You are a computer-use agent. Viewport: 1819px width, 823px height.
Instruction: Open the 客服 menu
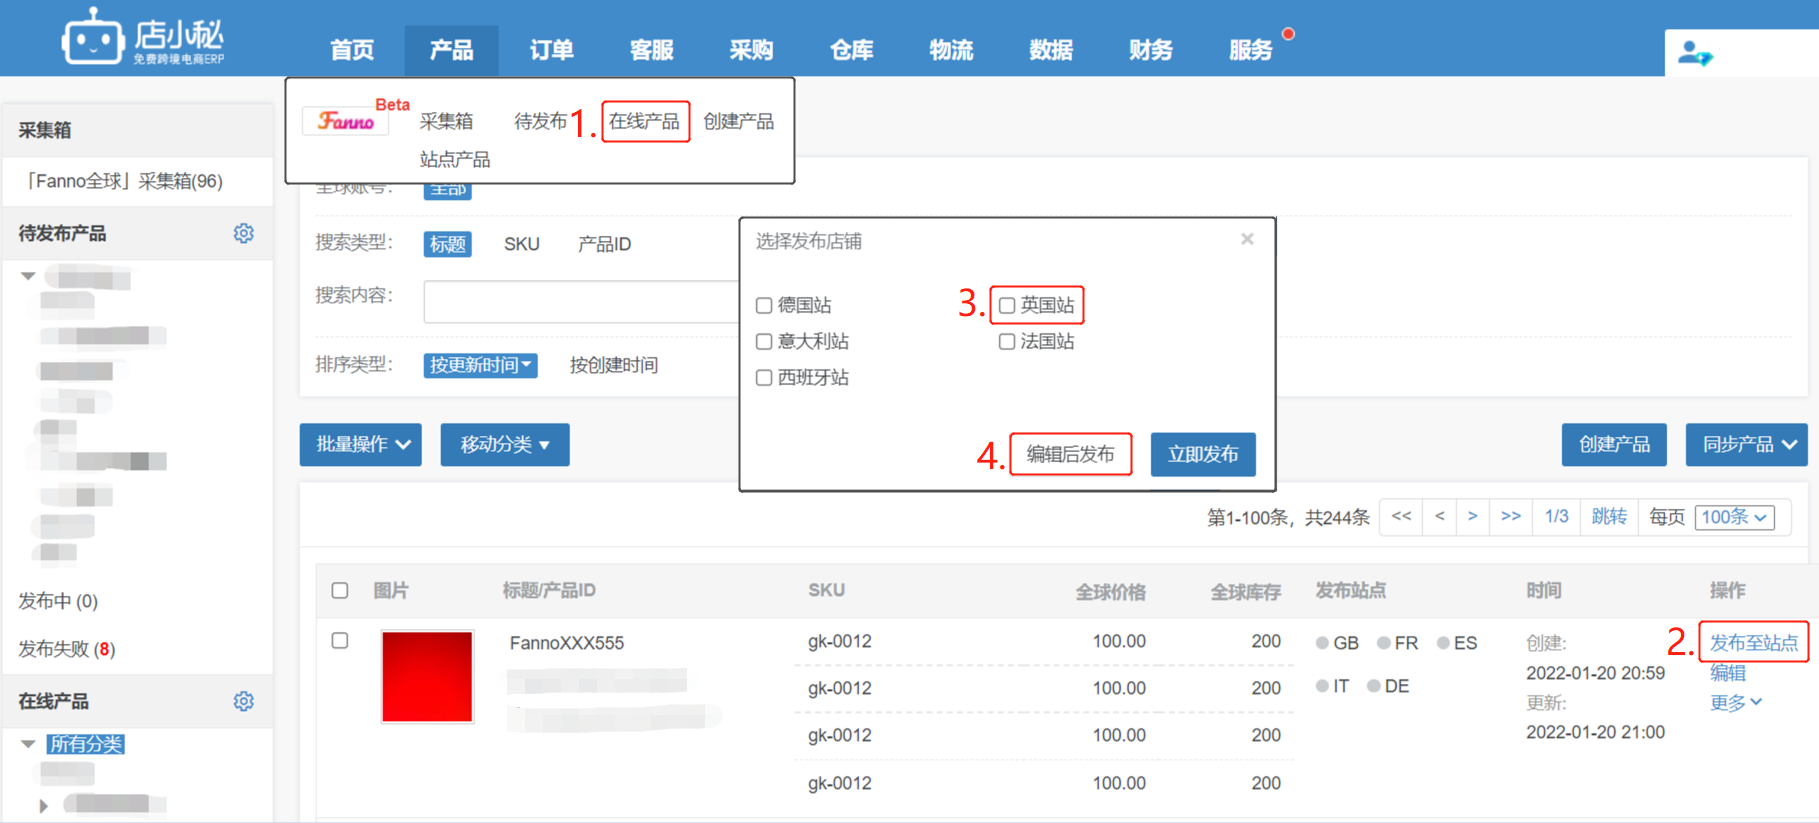pyautogui.click(x=652, y=50)
